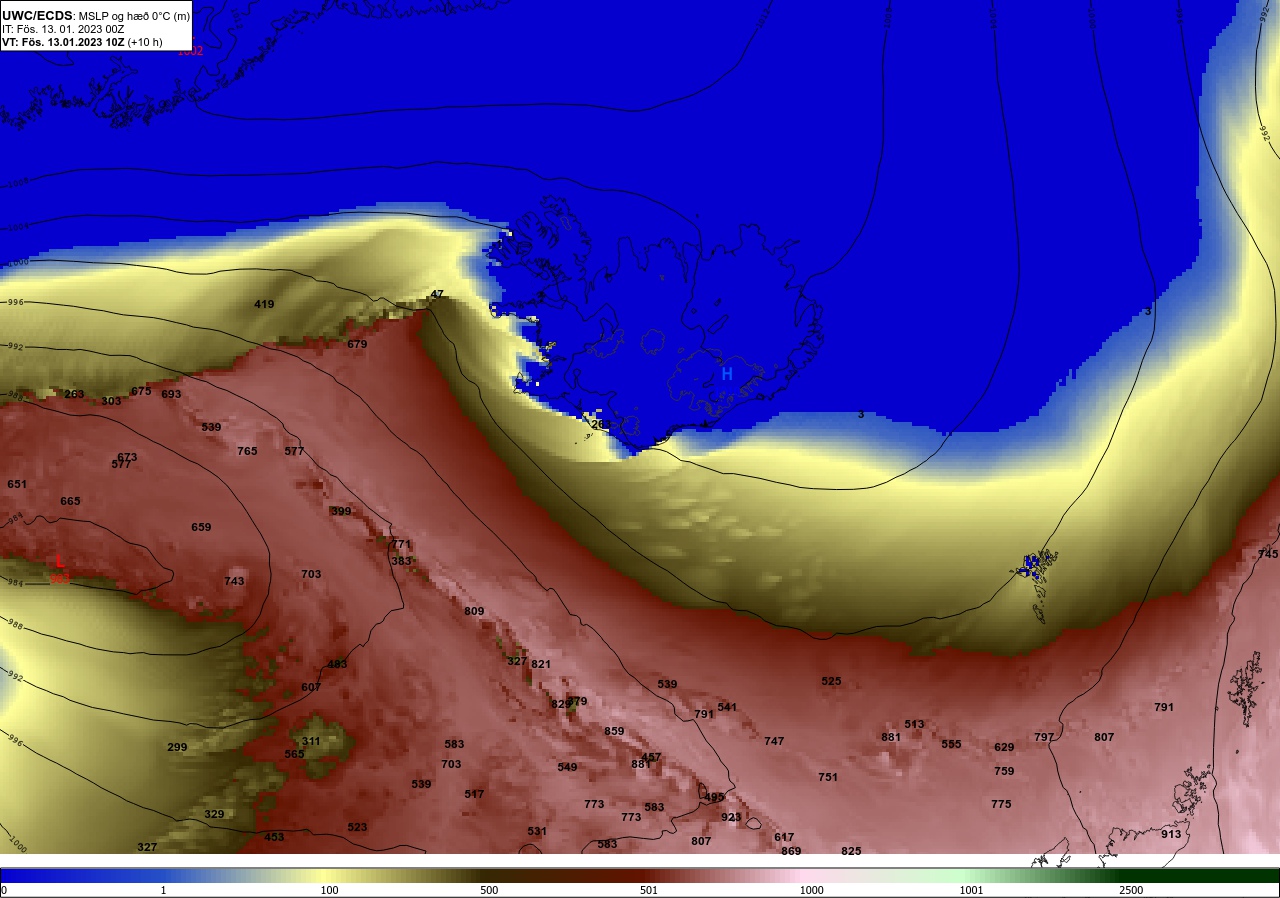Click the 617 value label
This screenshot has width=1280, height=898.
point(784,837)
